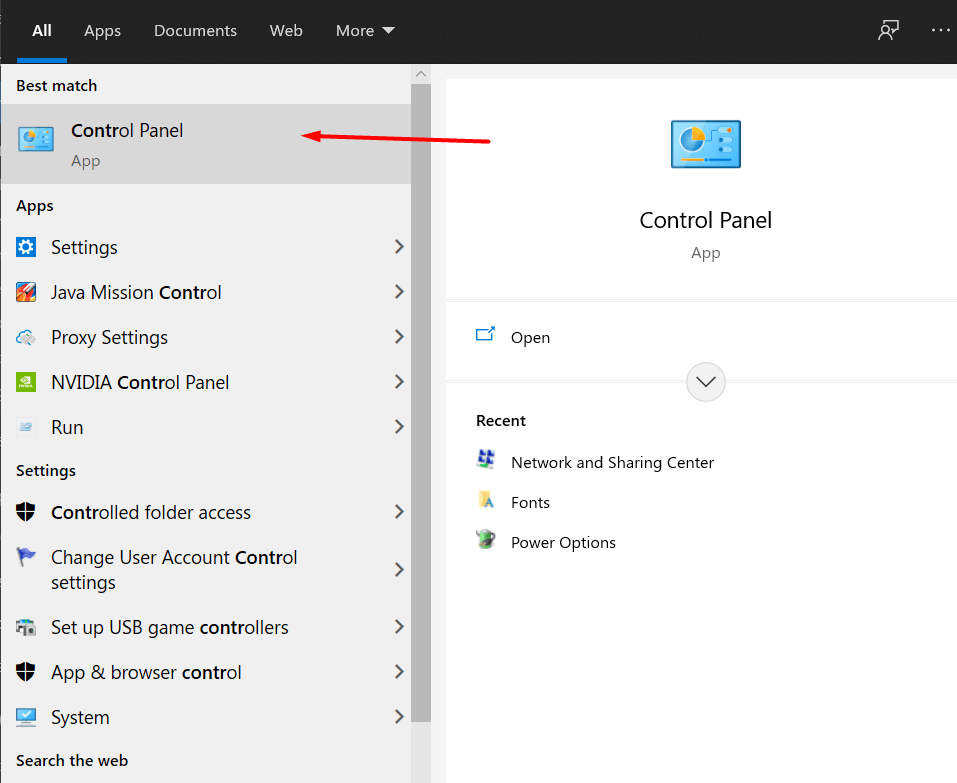Expand the chevron below the Open command
Screen dimensions: 957x783
coord(705,382)
